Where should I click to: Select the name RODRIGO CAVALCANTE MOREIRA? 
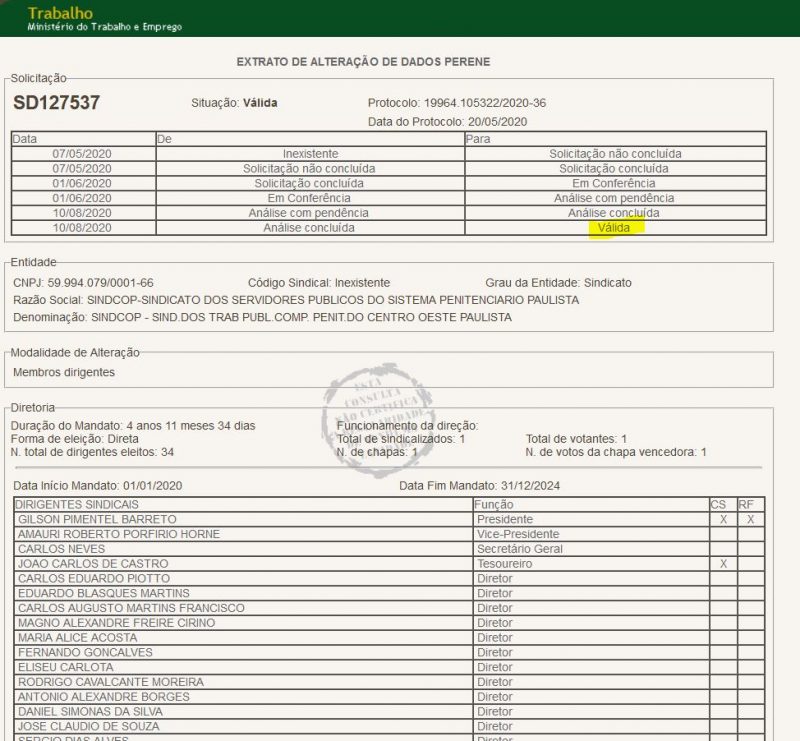click(x=111, y=682)
